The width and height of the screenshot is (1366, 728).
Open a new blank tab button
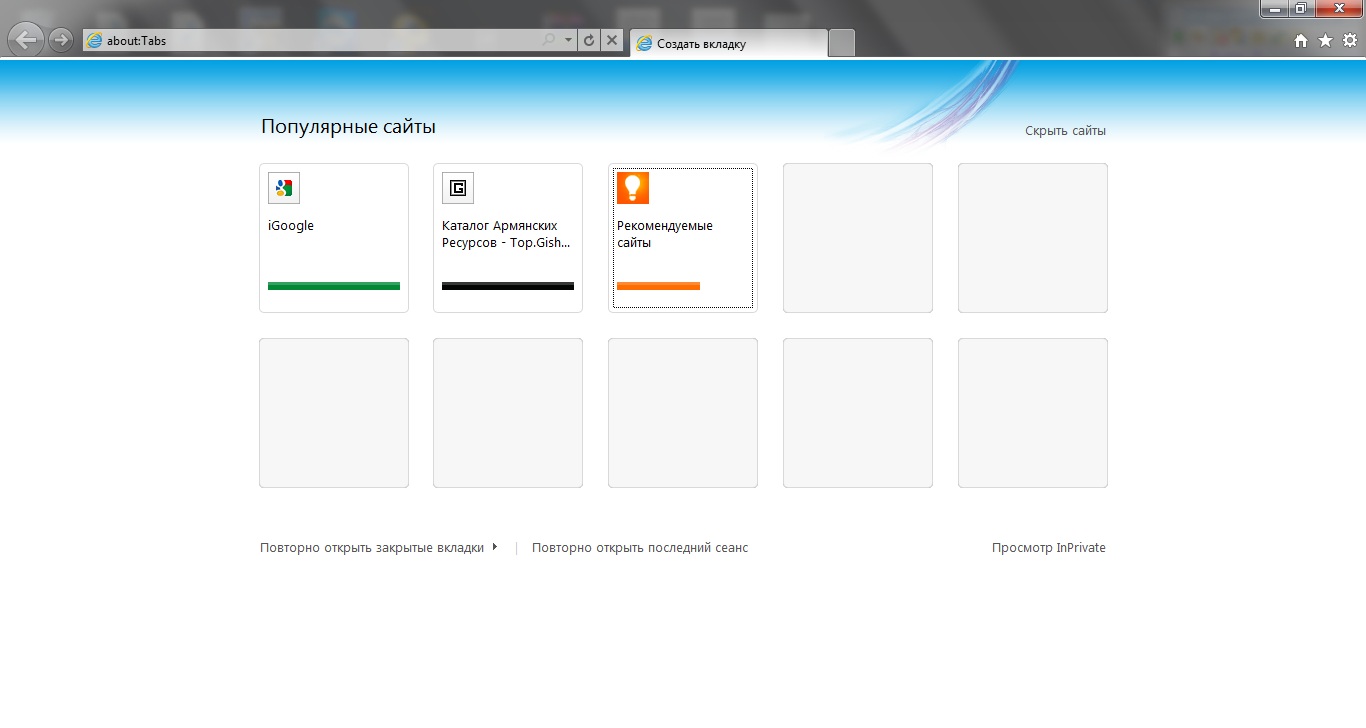[x=842, y=43]
